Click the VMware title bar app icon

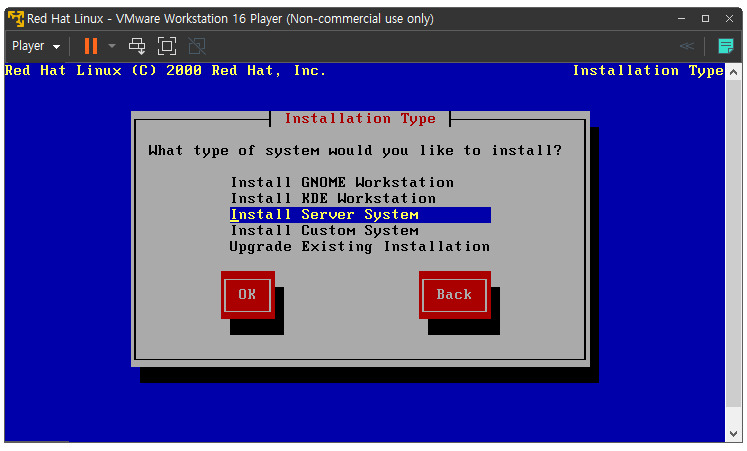coord(16,19)
